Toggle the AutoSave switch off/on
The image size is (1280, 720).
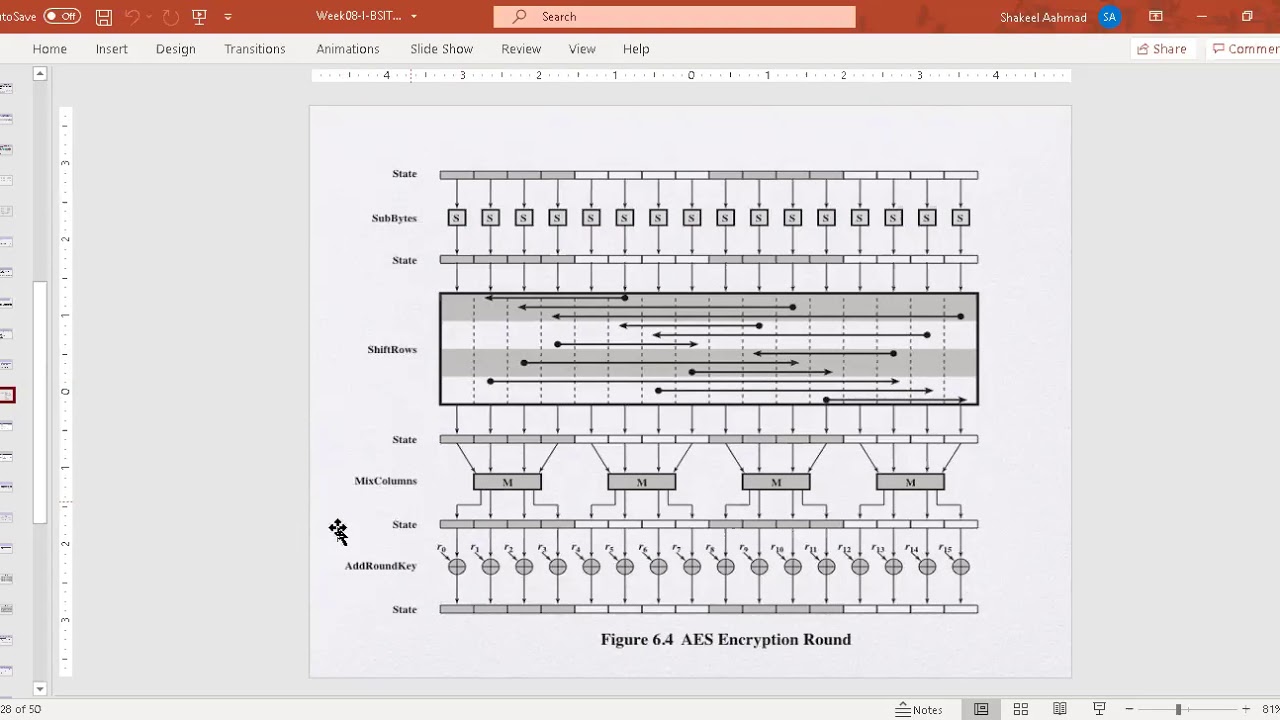[62, 16]
